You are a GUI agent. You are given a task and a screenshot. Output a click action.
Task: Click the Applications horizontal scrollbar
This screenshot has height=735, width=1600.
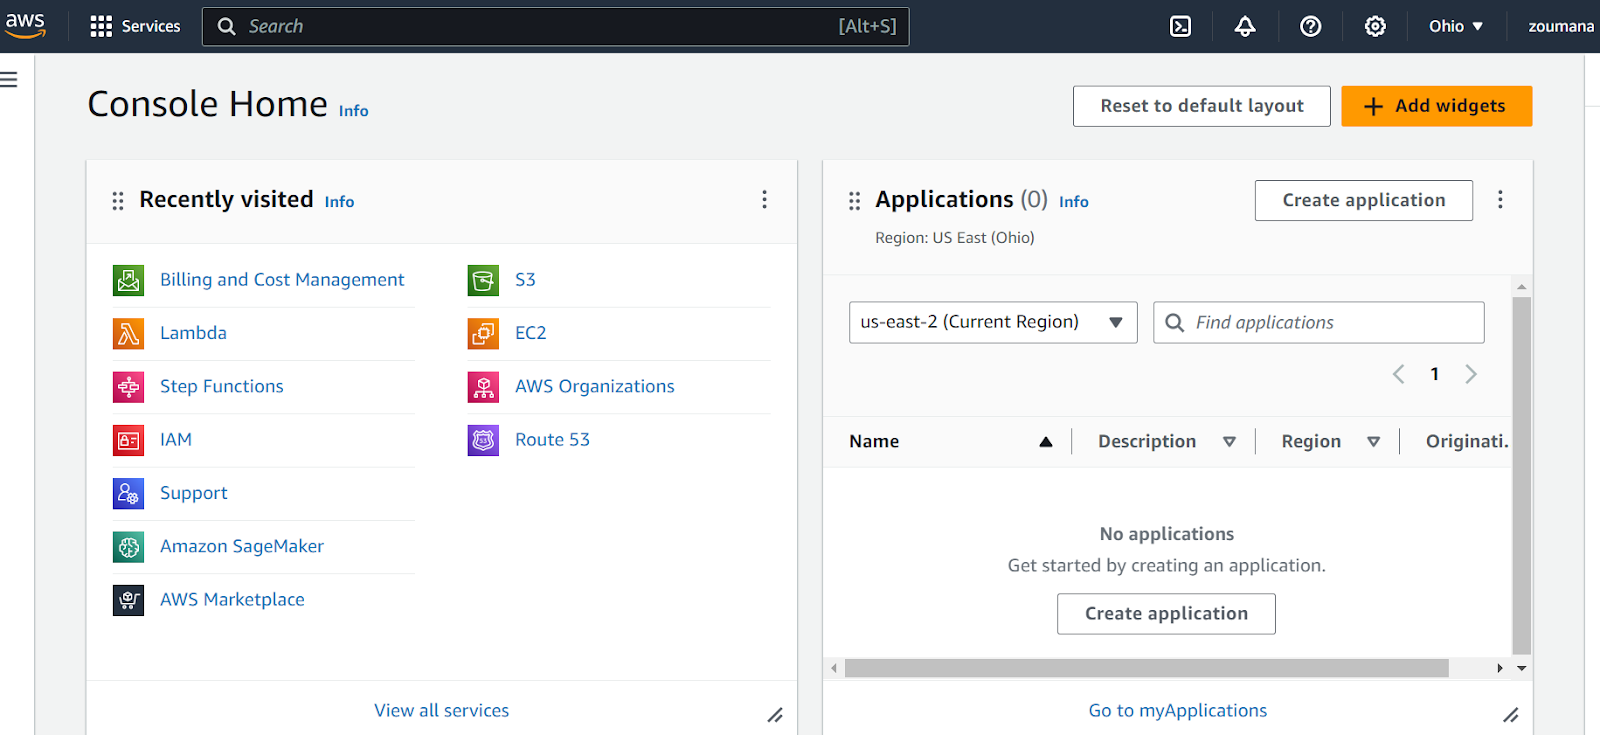tap(1147, 668)
